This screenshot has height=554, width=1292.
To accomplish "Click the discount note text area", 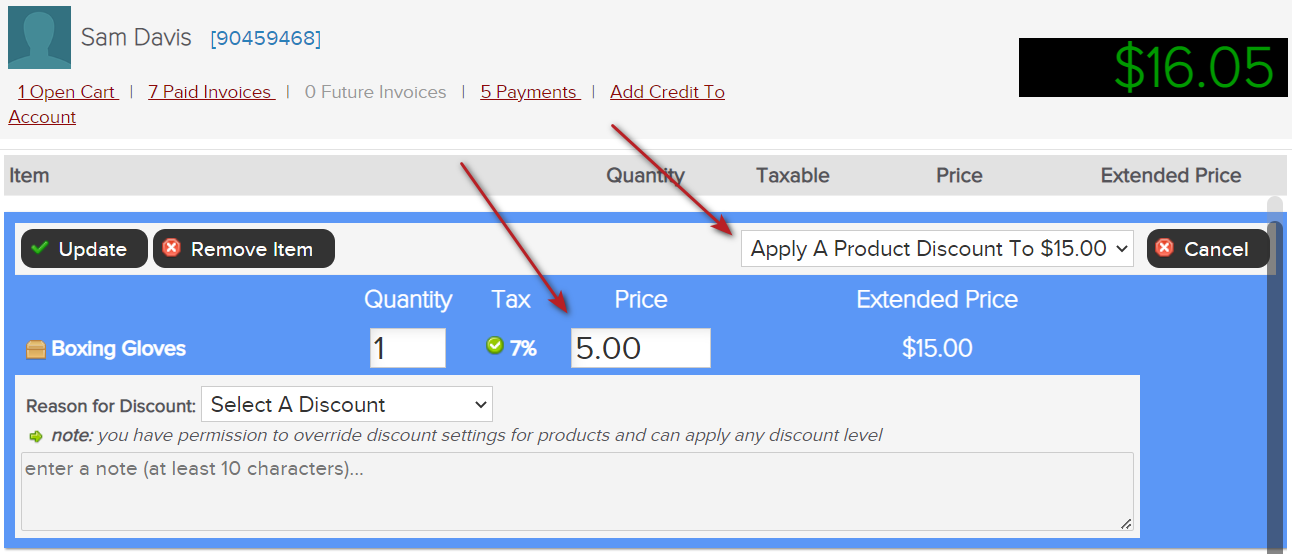I will [577, 491].
